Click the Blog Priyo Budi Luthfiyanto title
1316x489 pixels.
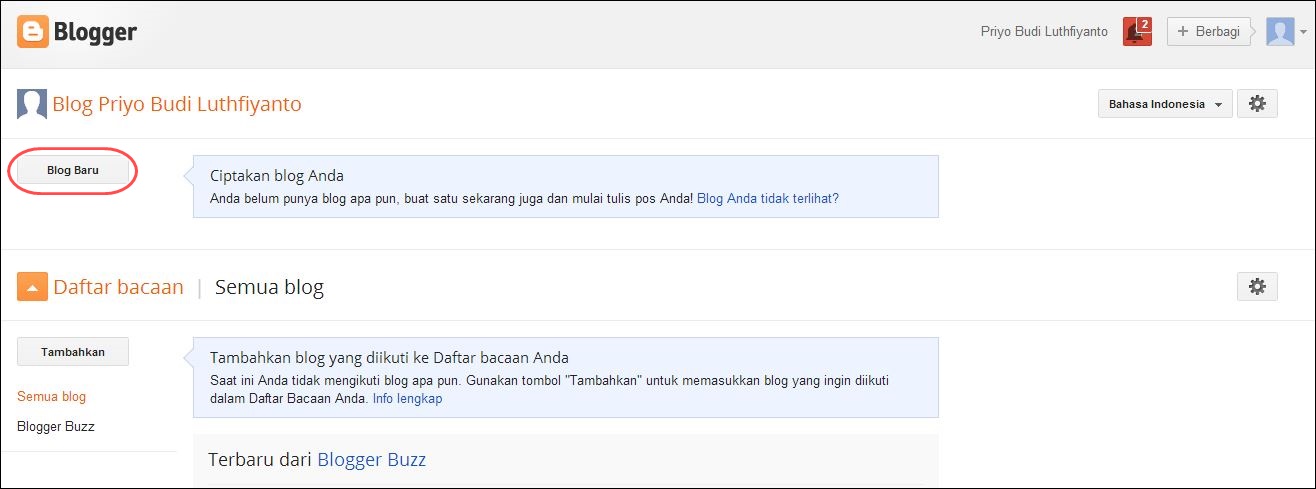pos(177,104)
